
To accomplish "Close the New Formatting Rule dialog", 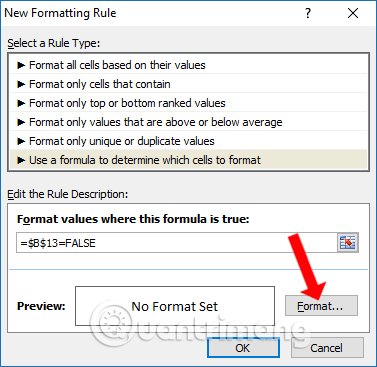I will (353, 13).
